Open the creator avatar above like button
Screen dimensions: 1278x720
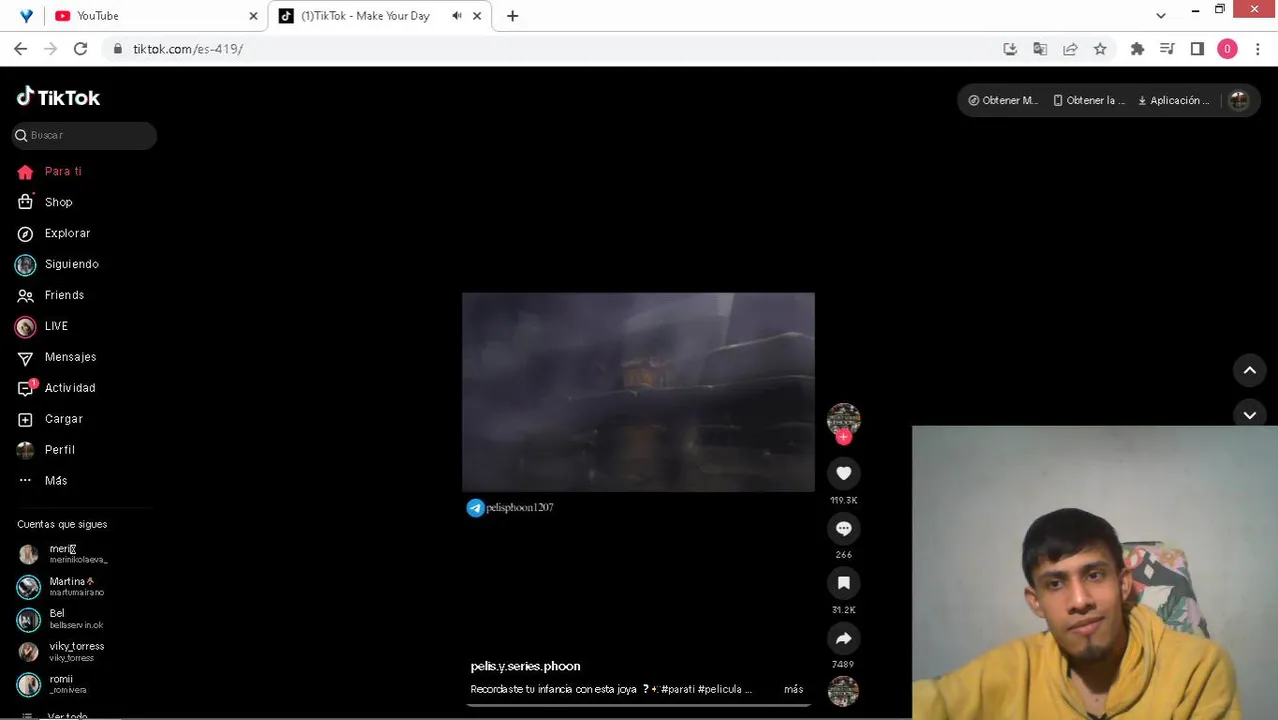click(843, 418)
